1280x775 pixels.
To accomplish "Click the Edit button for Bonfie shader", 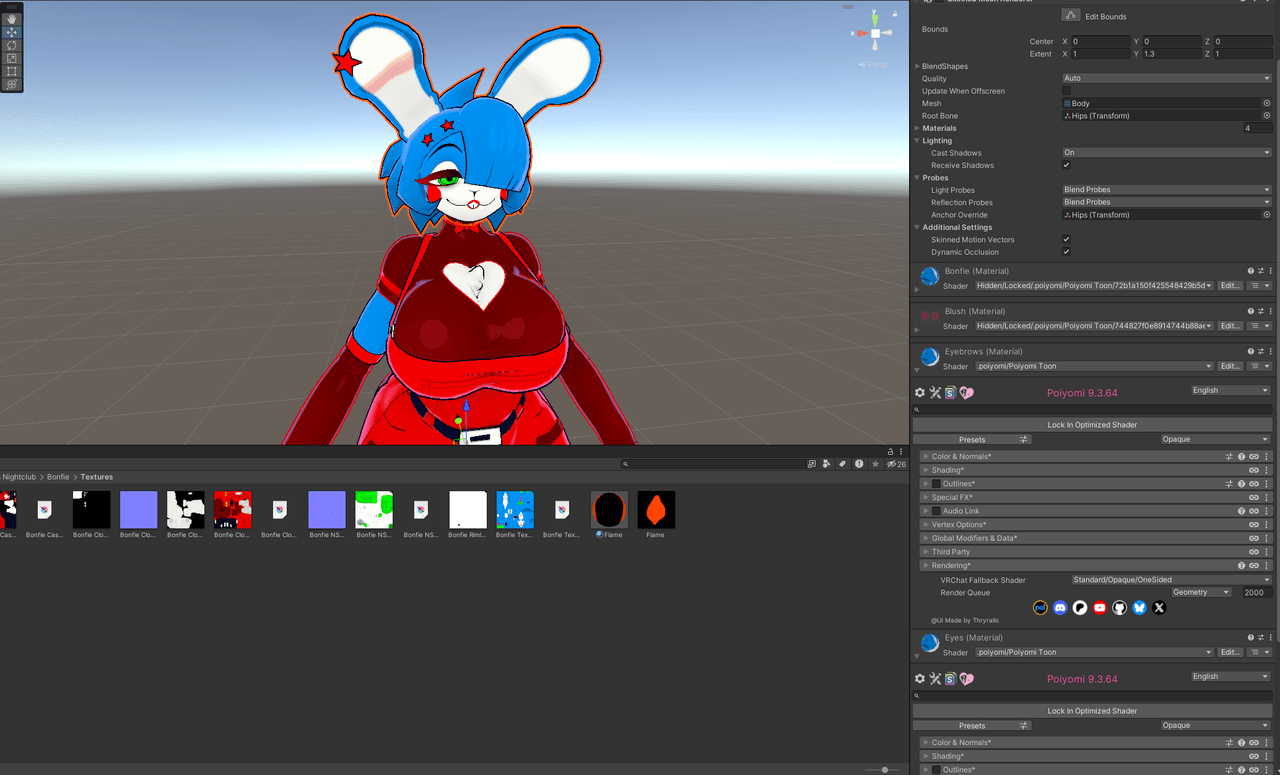I will (x=1230, y=286).
